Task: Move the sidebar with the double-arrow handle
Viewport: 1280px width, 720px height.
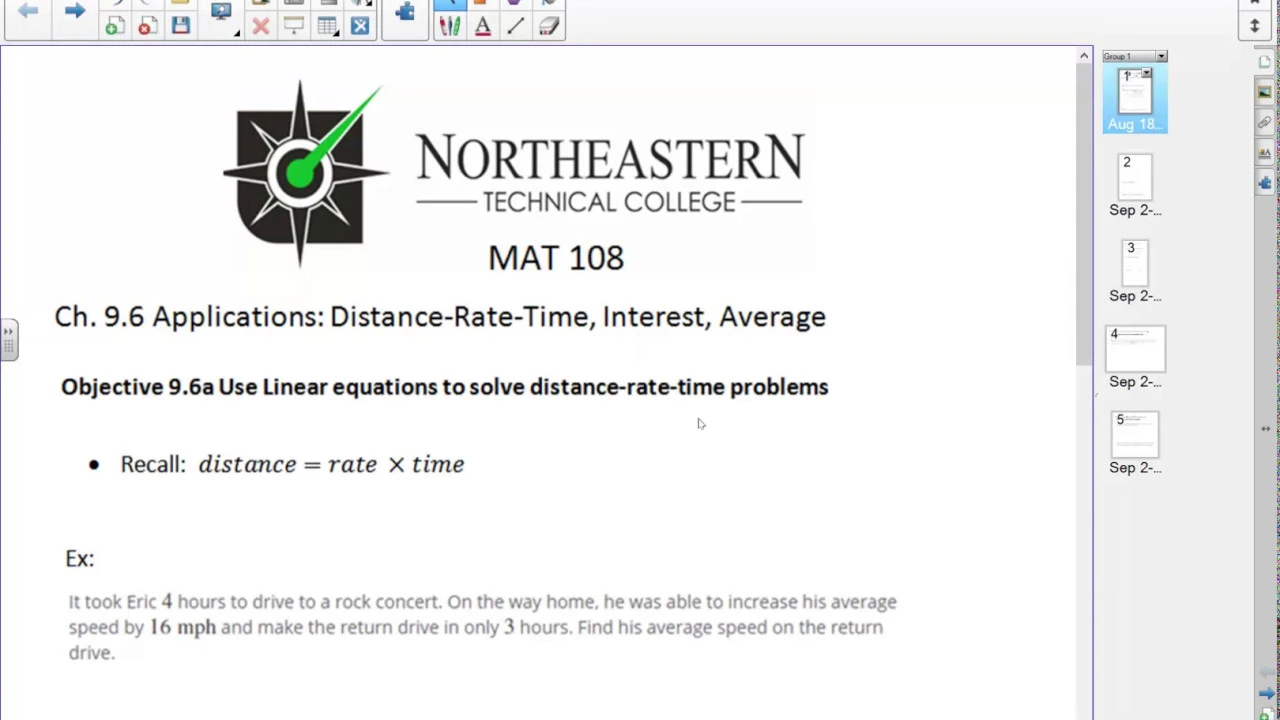Action: (1265, 429)
